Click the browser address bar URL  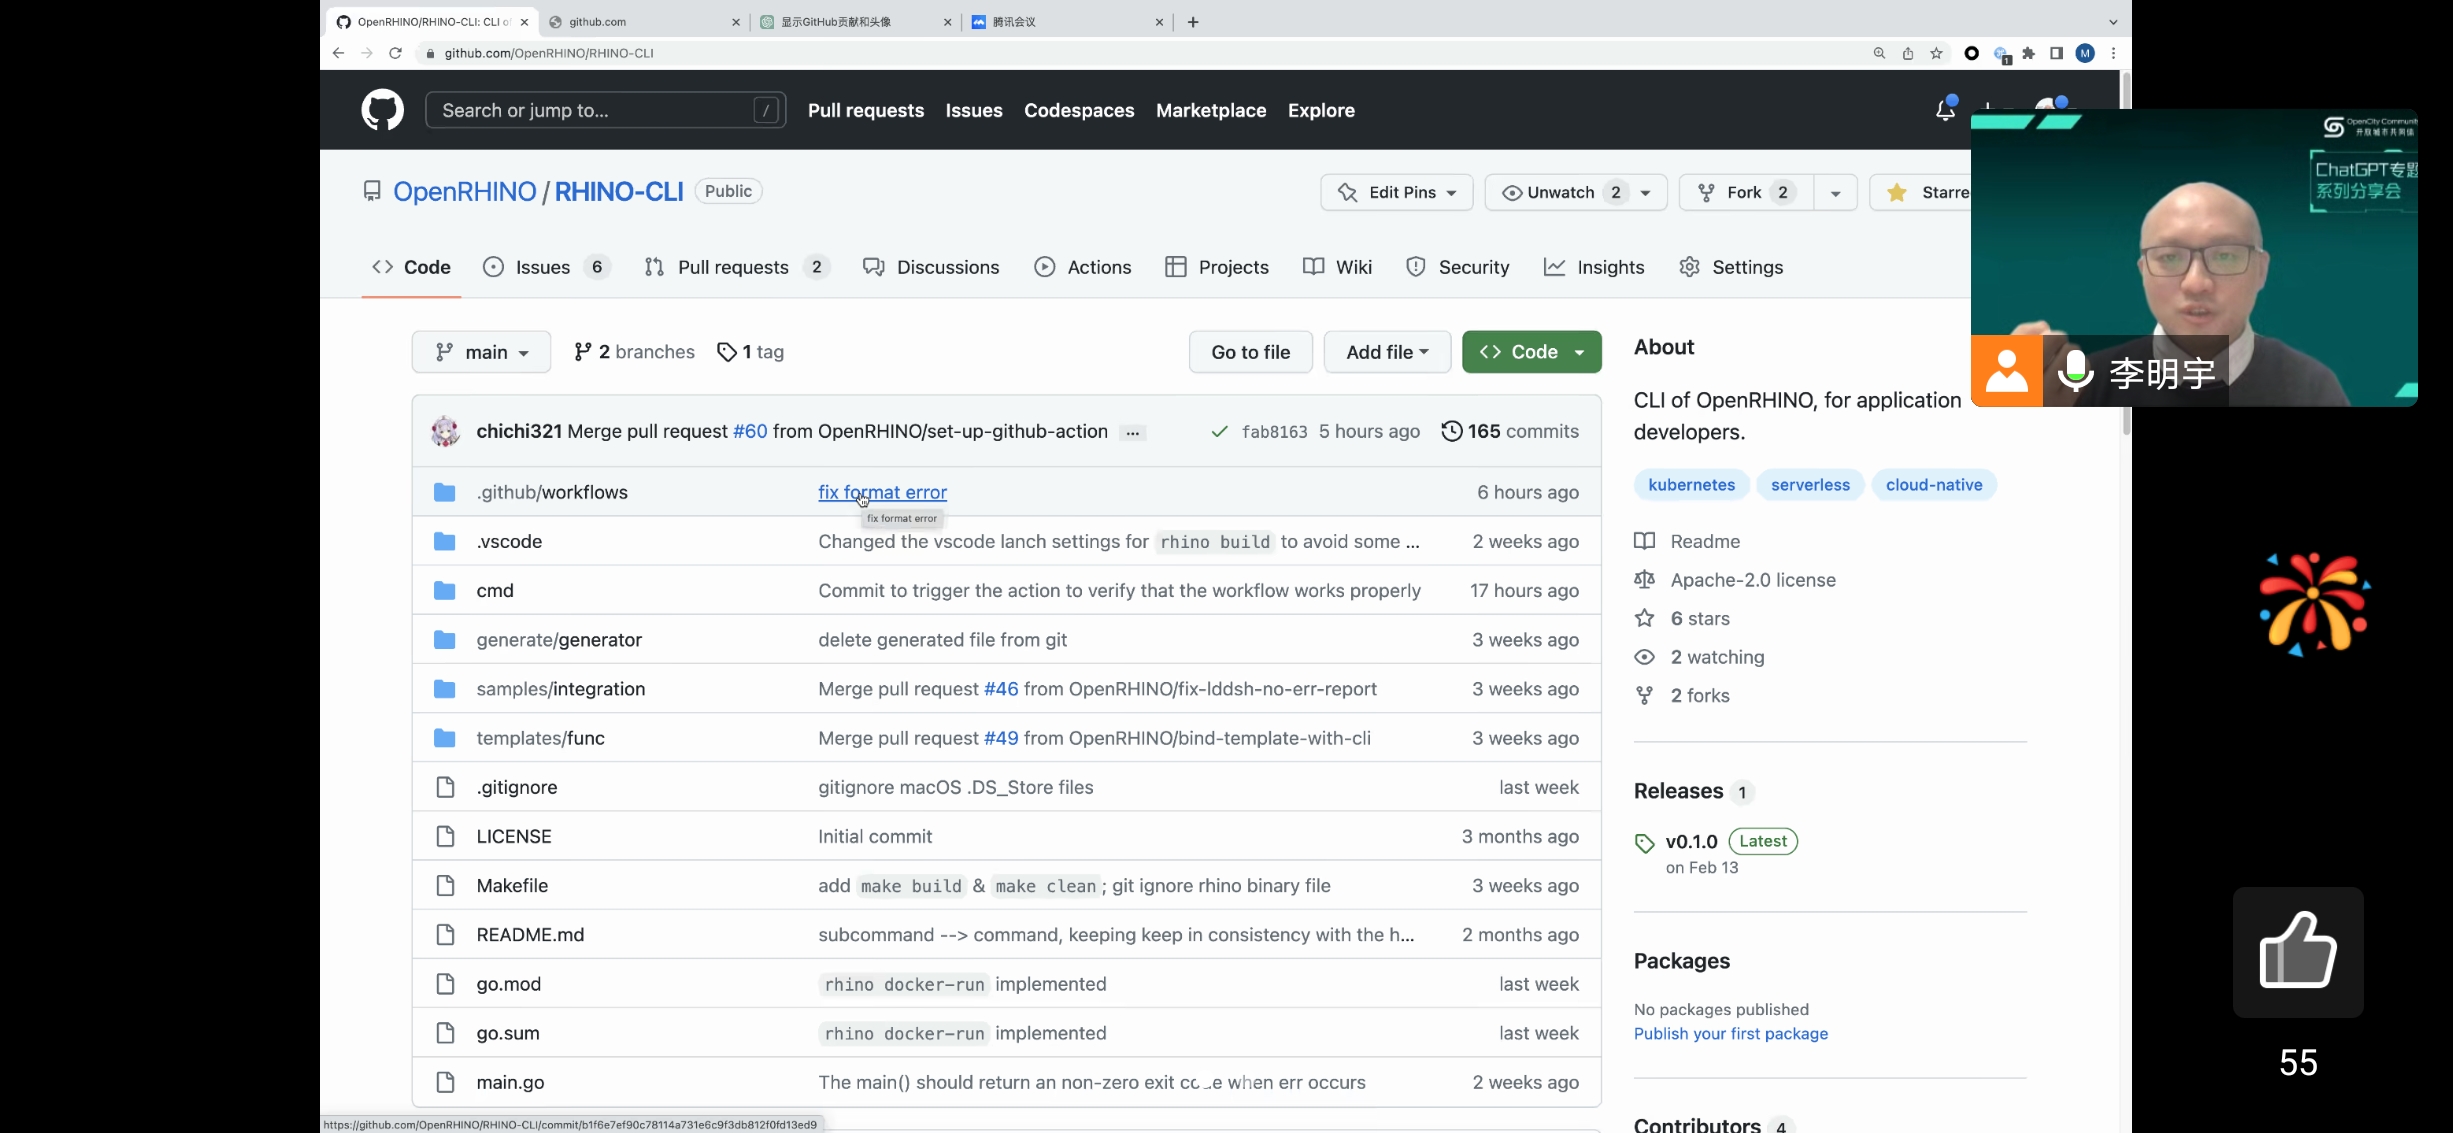click(549, 53)
